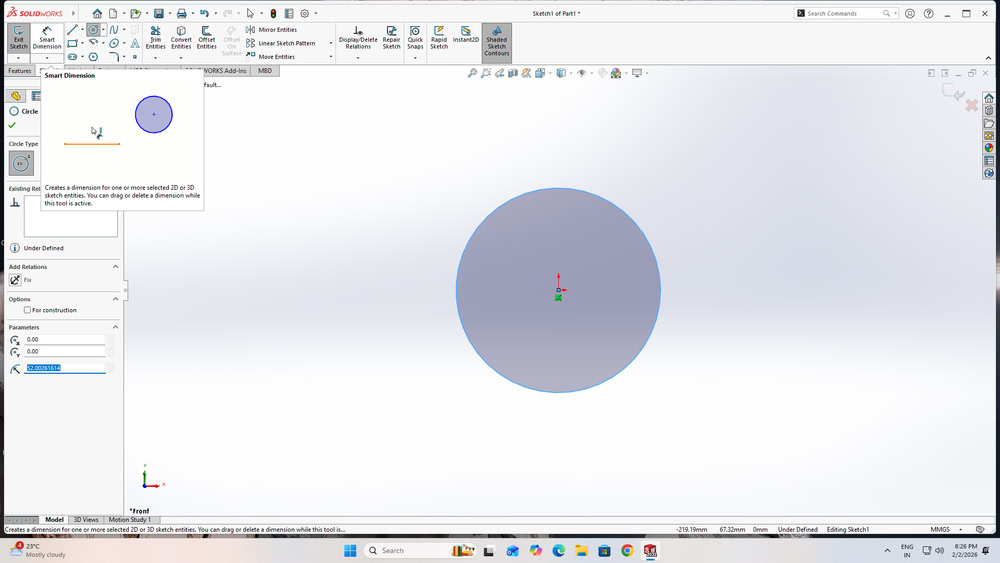This screenshot has width=1000, height=563.
Task: Add the Fix relation
Action: click(15, 280)
